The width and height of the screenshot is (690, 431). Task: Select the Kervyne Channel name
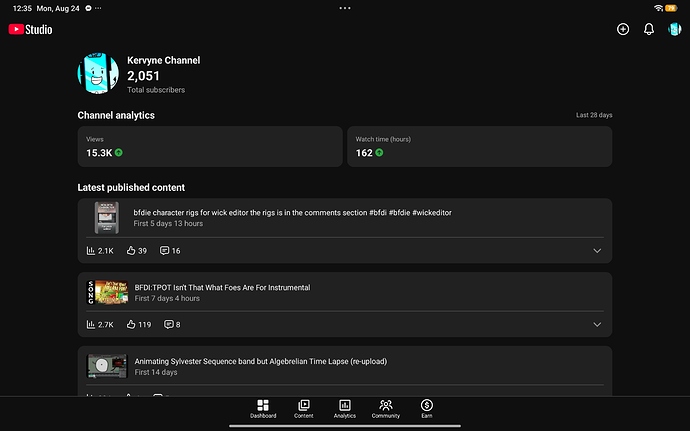click(x=164, y=60)
